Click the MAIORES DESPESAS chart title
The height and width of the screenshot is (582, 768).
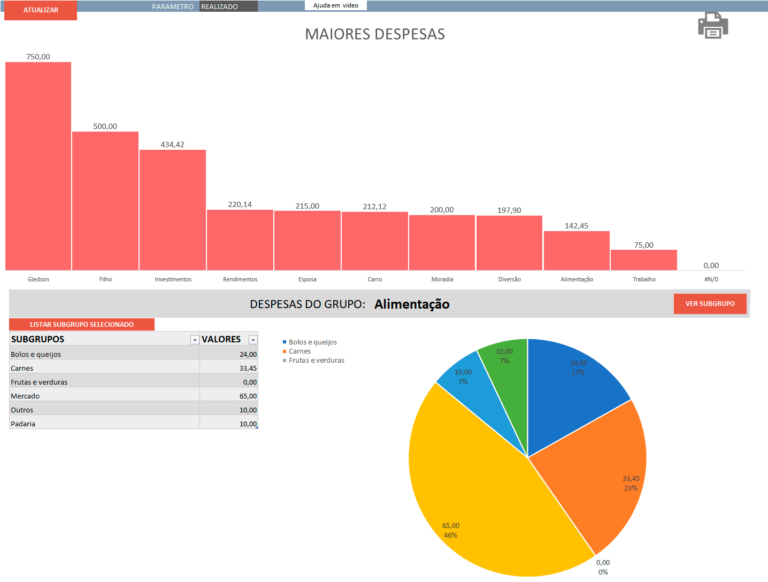[x=375, y=34]
